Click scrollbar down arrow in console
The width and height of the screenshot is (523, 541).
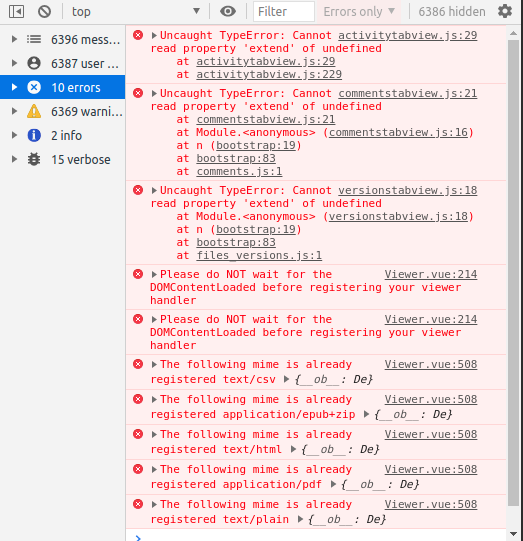pyautogui.click(x=513, y=534)
